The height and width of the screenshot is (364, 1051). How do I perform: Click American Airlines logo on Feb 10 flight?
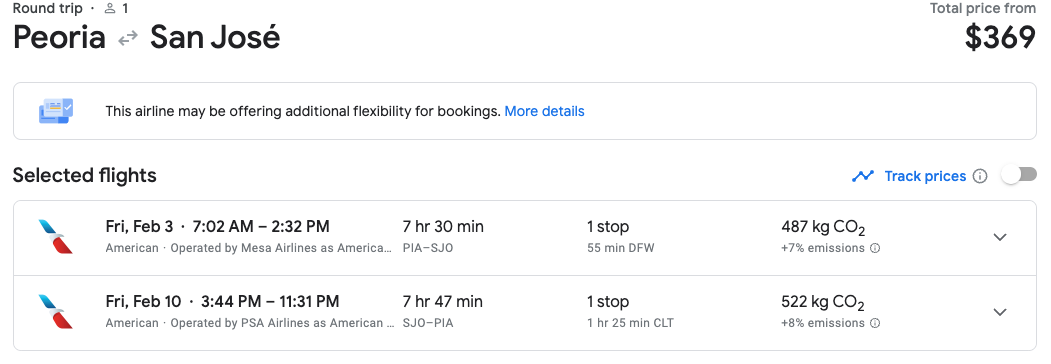(56, 312)
